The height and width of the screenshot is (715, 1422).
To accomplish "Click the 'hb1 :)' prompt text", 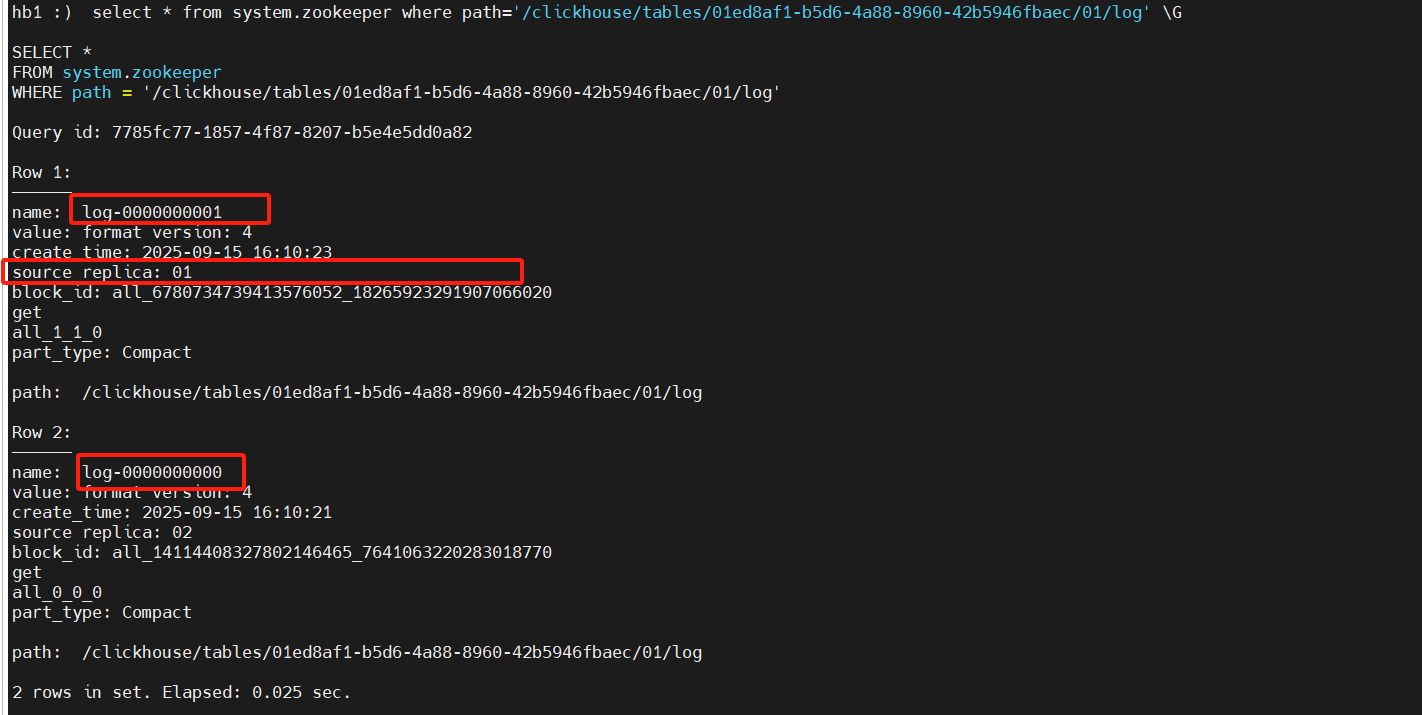I will [x=41, y=13].
